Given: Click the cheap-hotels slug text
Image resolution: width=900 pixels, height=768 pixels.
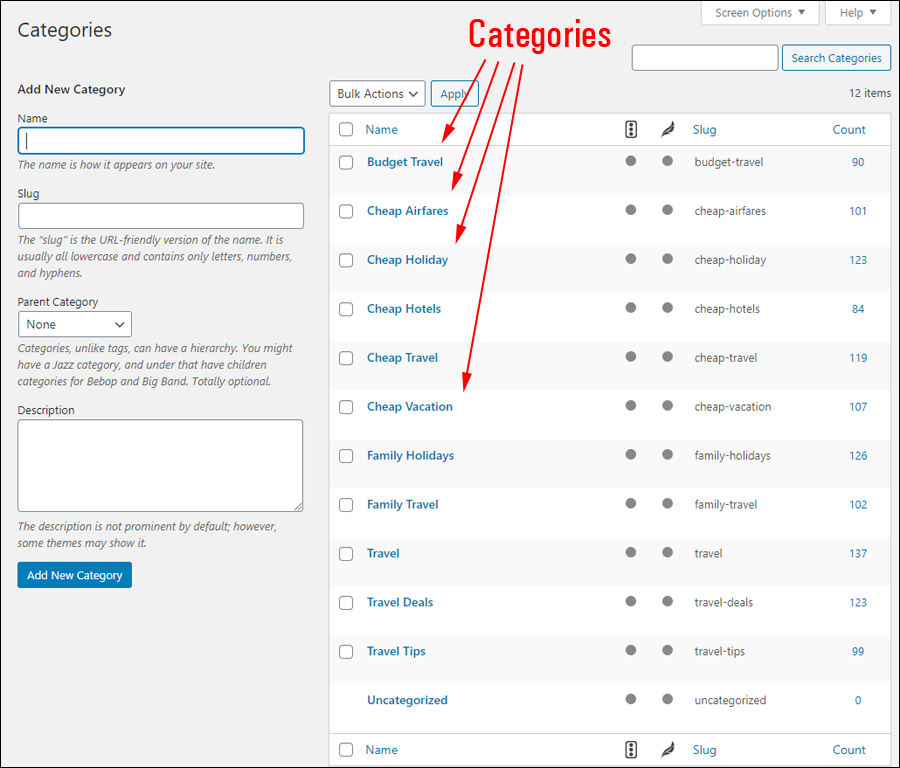Looking at the screenshot, I should [x=727, y=309].
